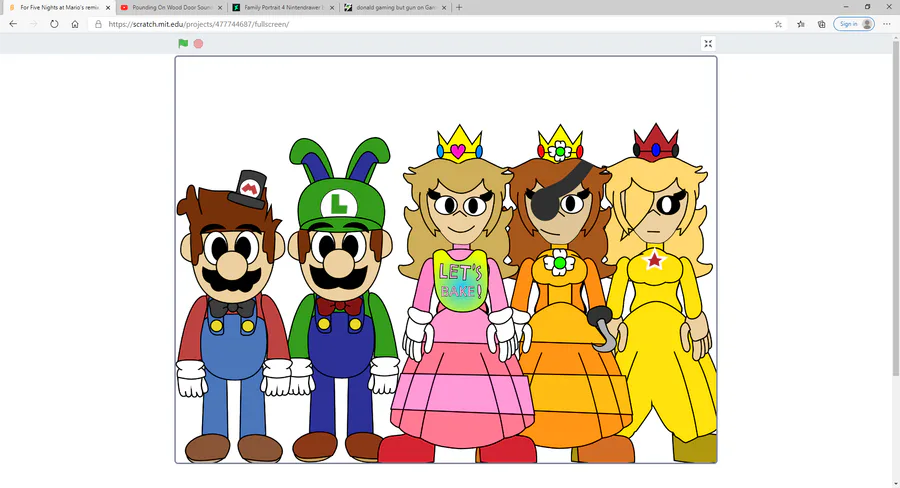This screenshot has height=488, width=900.
Task: Open the favorites list icon
Action: click(801, 24)
